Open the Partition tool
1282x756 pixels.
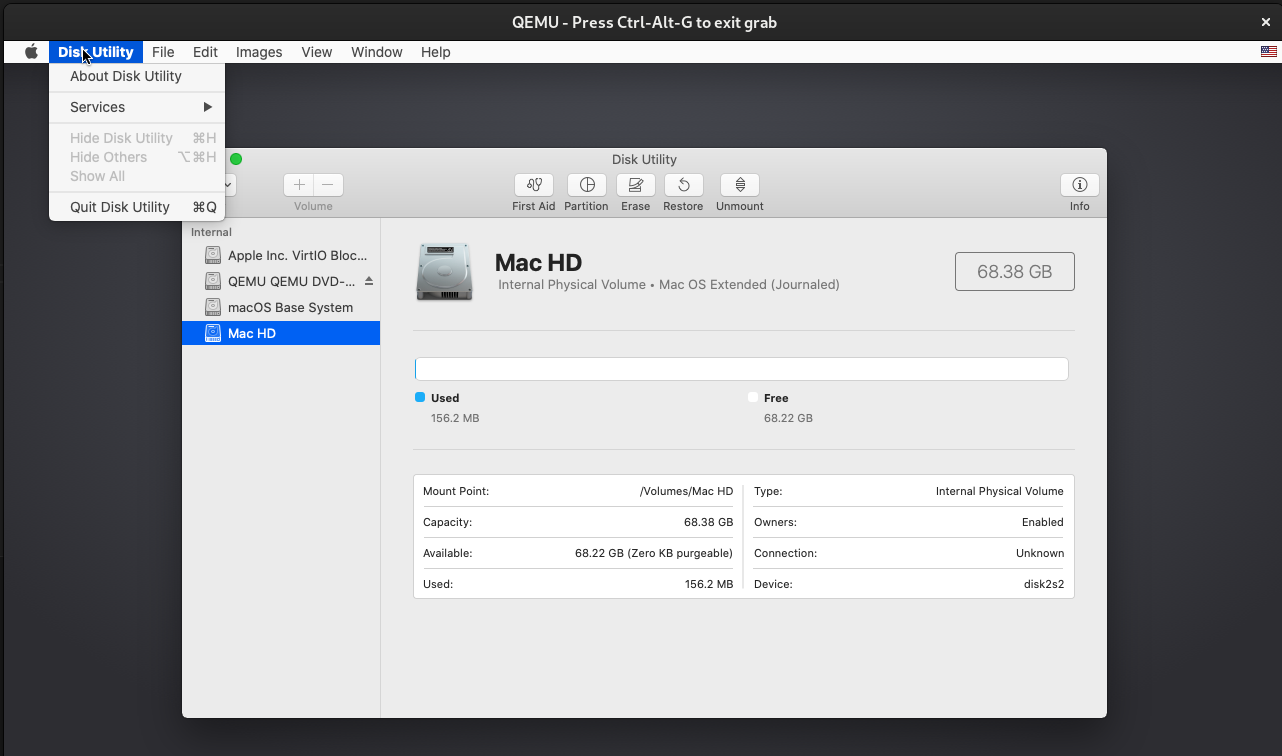click(587, 185)
